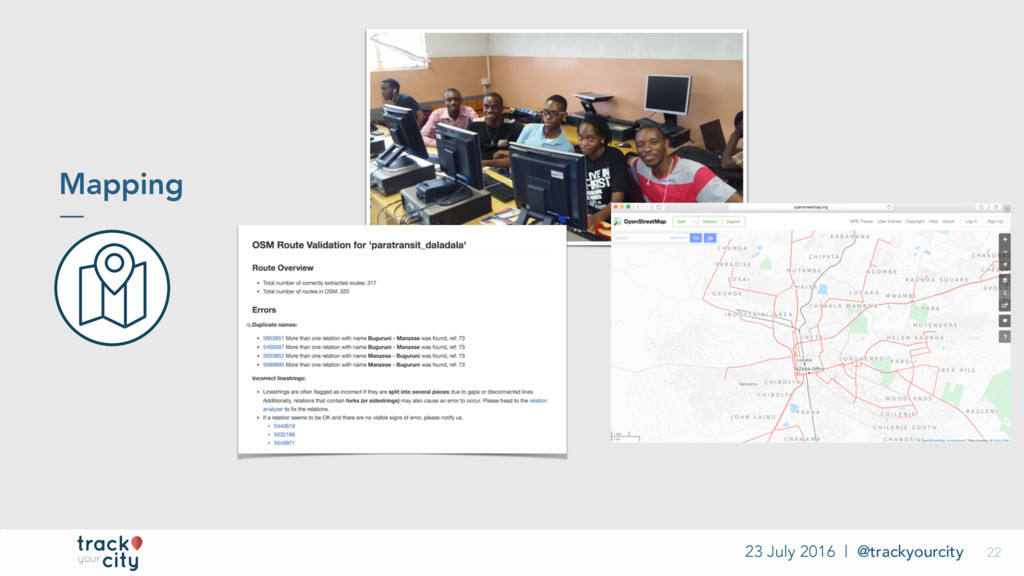Click the correctly extracted routes 317 line

click(319, 283)
